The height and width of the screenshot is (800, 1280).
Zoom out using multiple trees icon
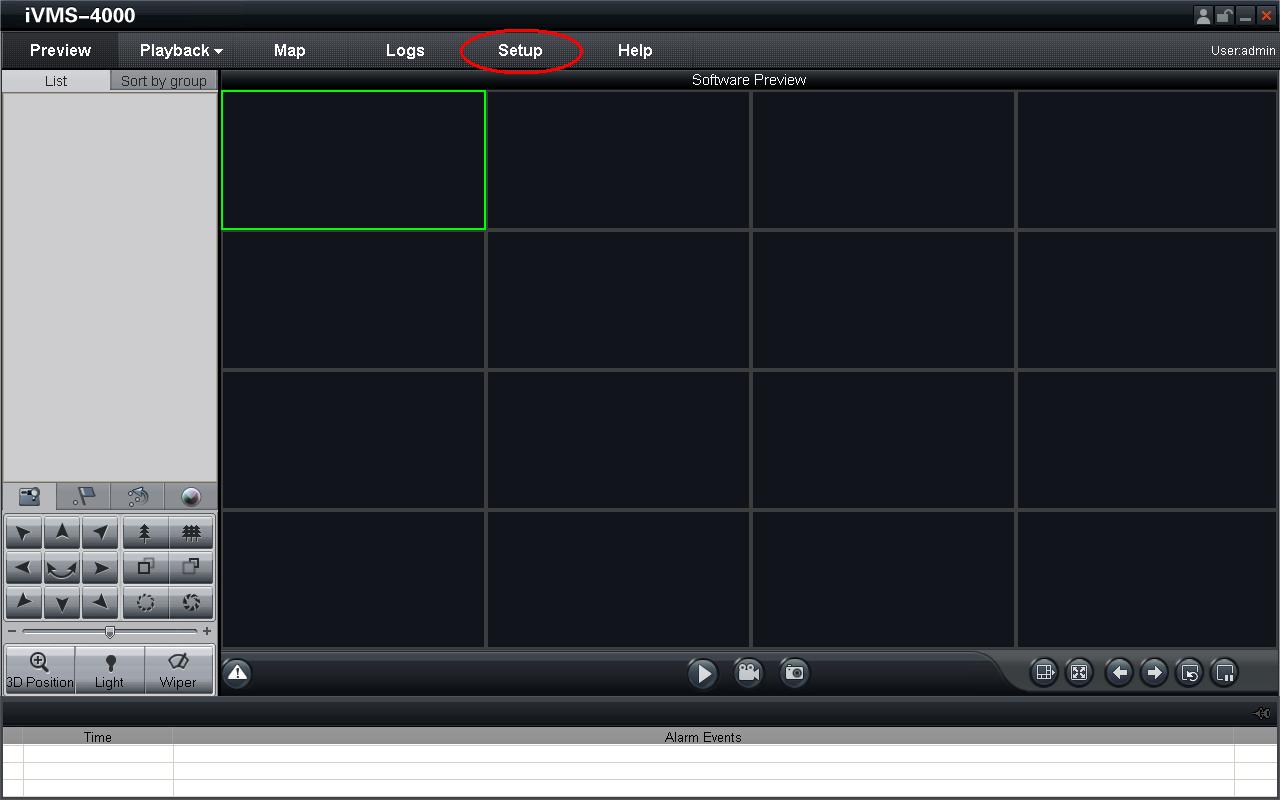[191, 533]
